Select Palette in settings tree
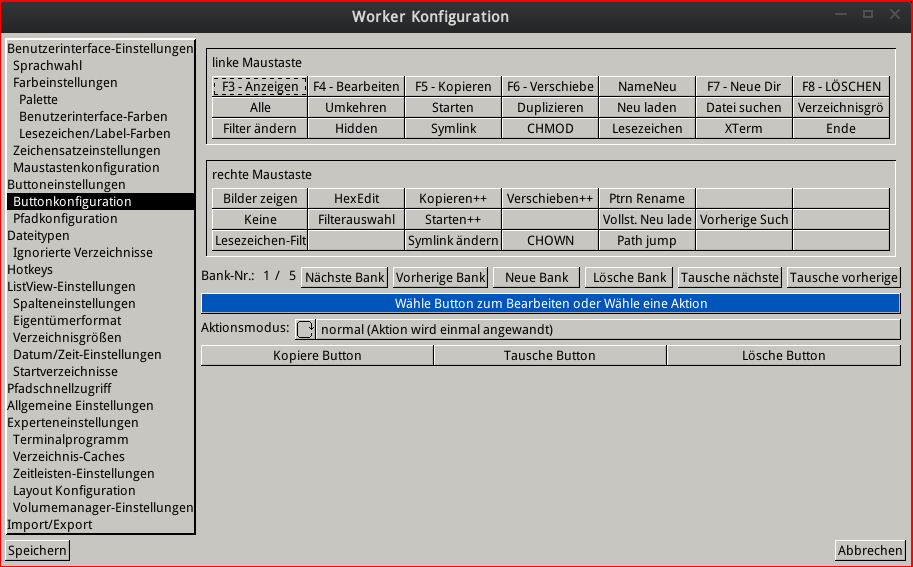Image resolution: width=913 pixels, height=567 pixels. [x=38, y=100]
